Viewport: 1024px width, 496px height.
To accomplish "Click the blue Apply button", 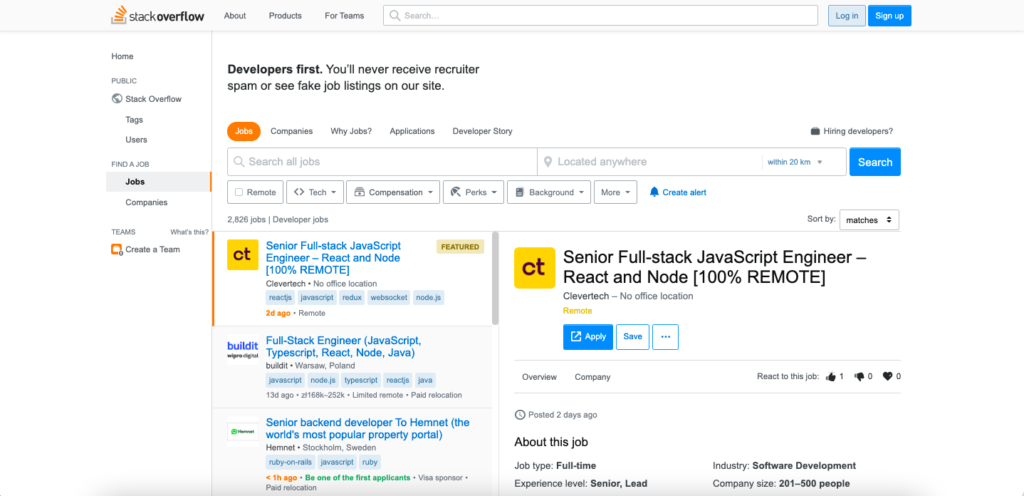I will click(587, 337).
